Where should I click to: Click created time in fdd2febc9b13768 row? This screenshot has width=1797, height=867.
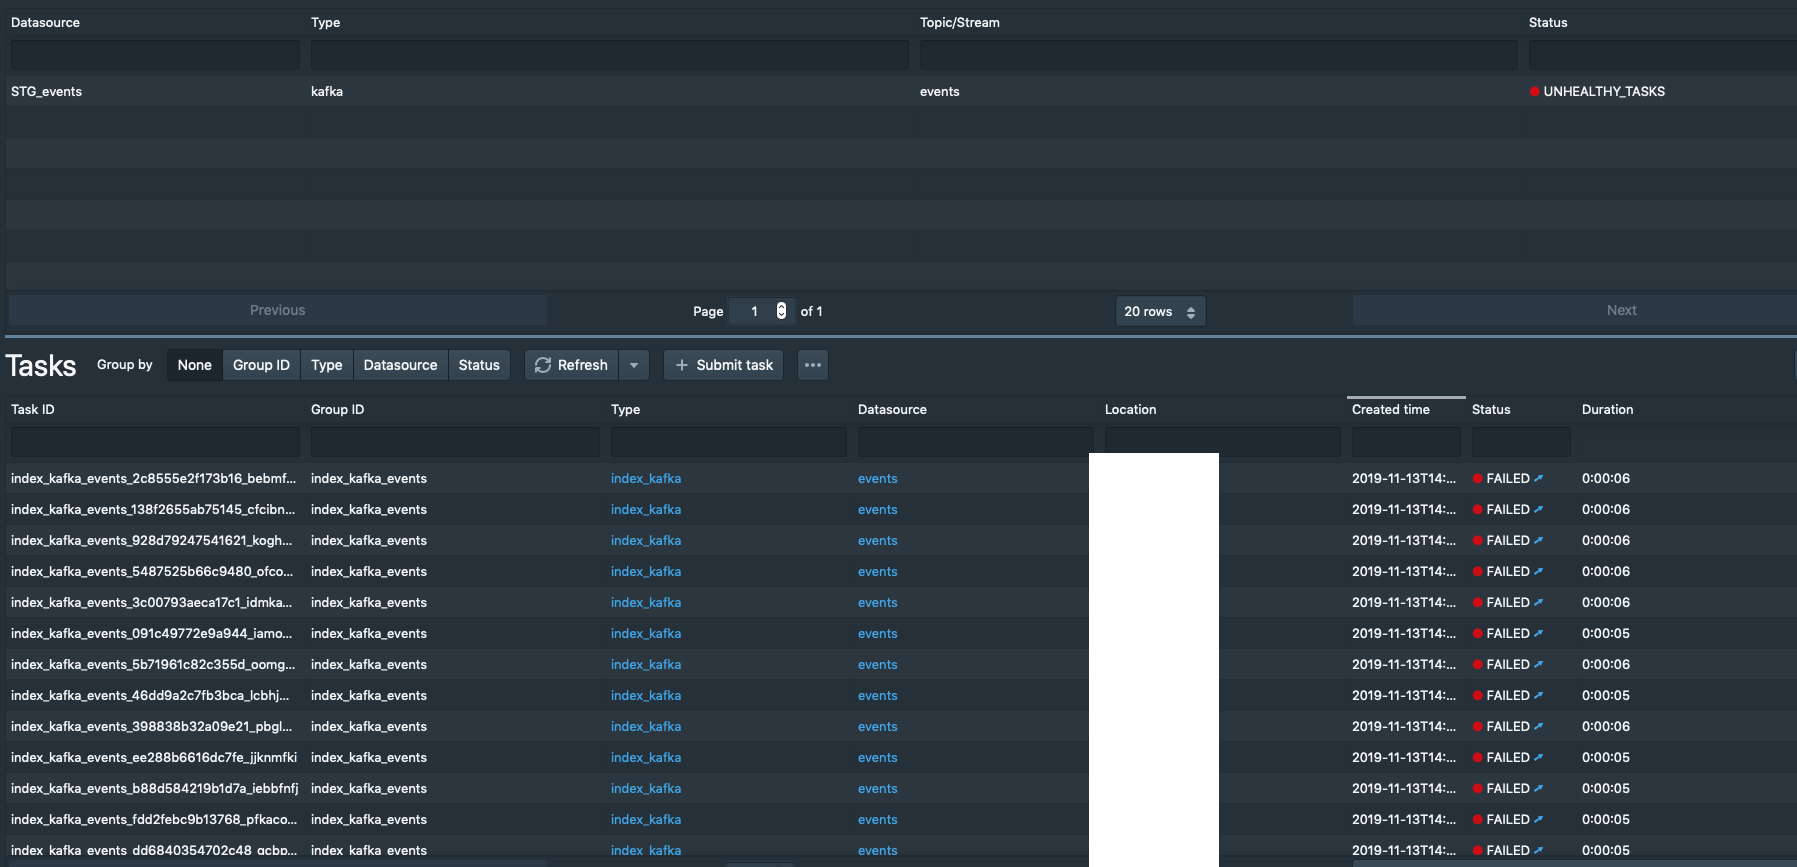pyautogui.click(x=1404, y=819)
